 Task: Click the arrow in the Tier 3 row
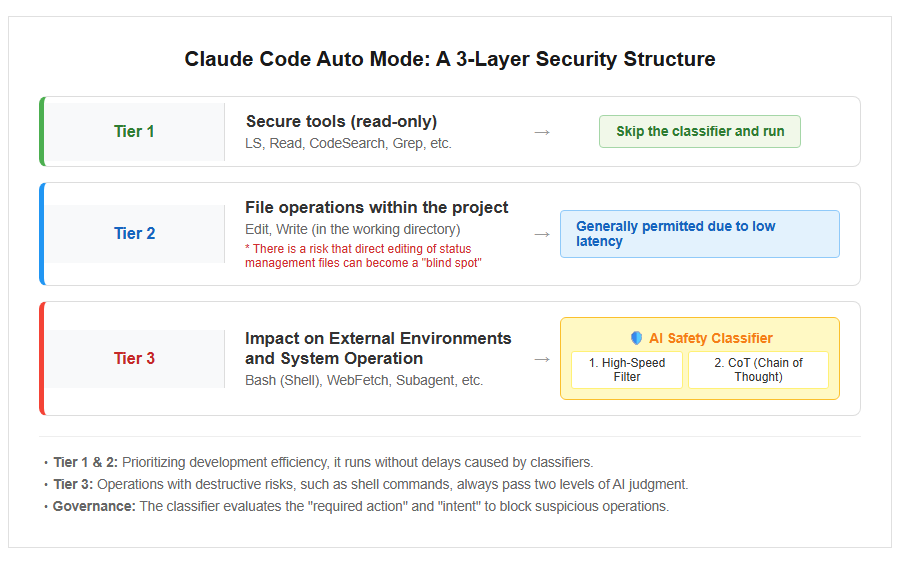click(x=542, y=360)
